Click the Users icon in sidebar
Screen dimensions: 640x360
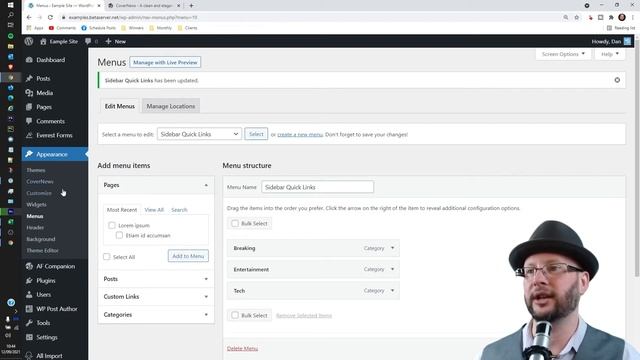coord(29,294)
